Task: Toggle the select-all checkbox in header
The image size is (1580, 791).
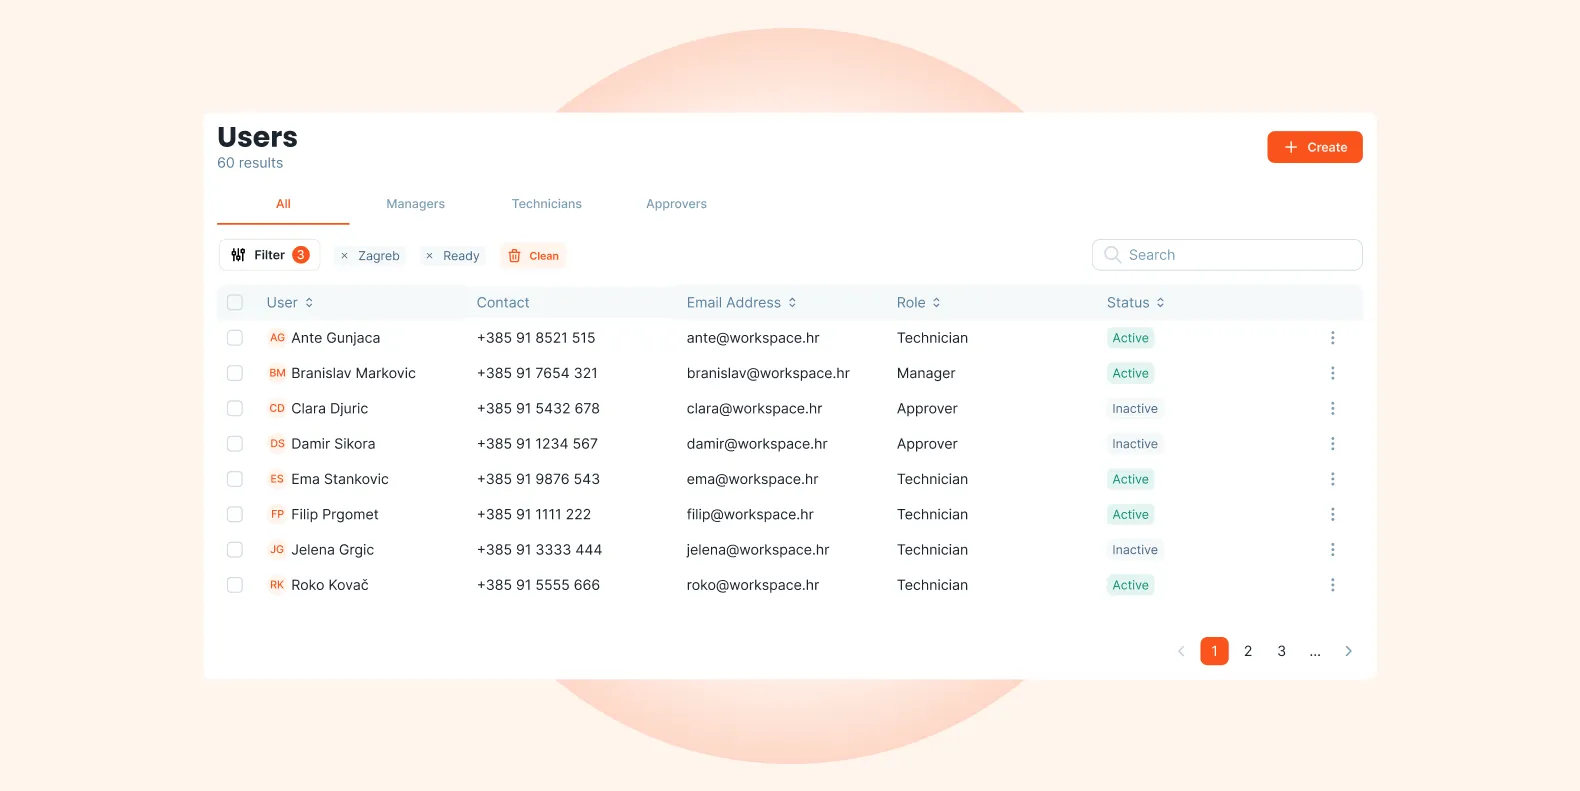Action: [x=235, y=302]
